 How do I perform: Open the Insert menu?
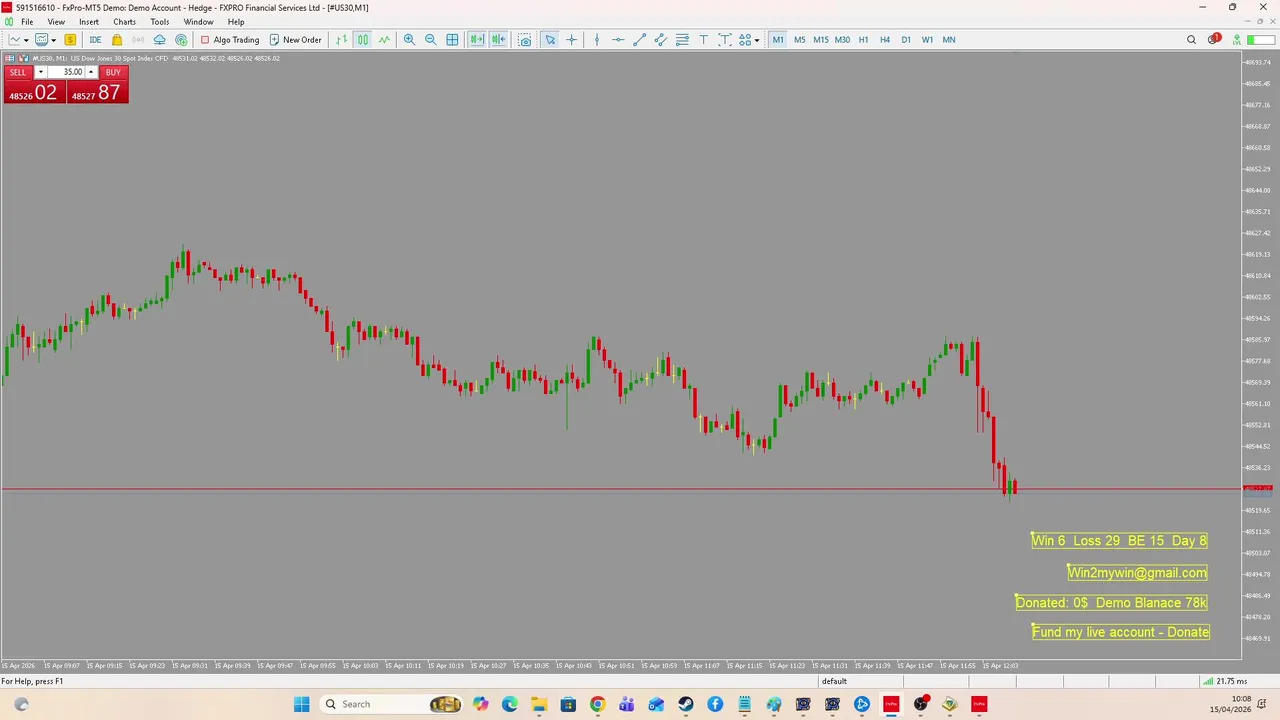click(x=89, y=22)
